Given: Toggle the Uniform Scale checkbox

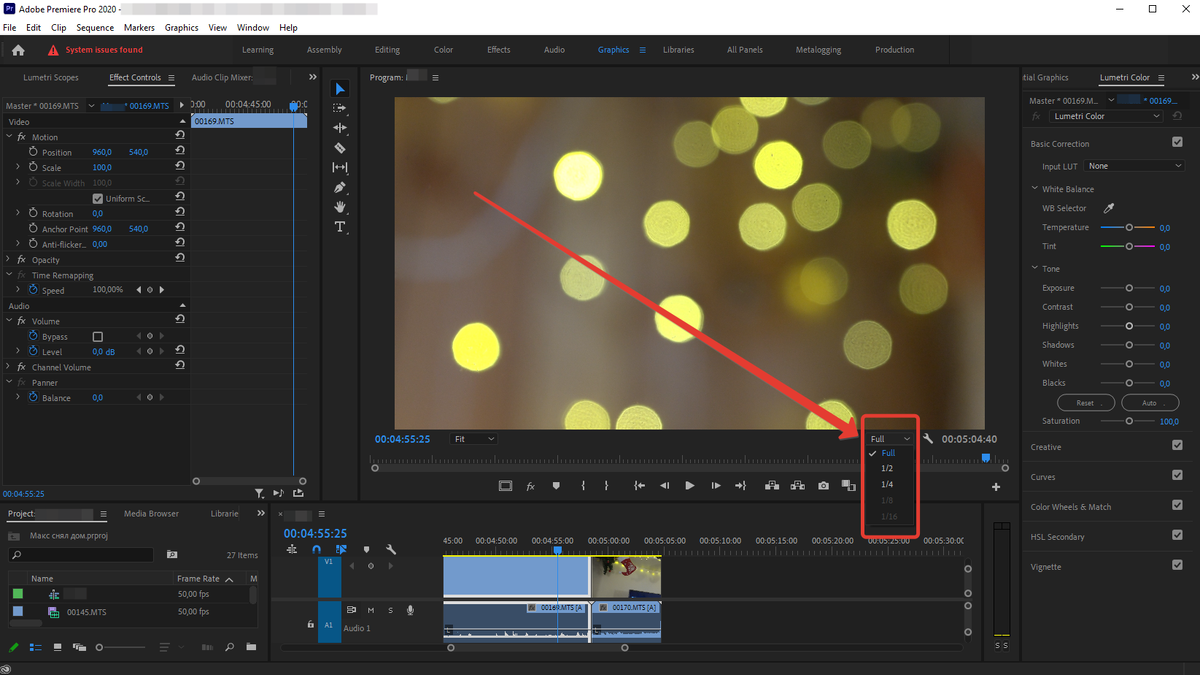Looking at the screenshot, I should (x=98, y=198).
